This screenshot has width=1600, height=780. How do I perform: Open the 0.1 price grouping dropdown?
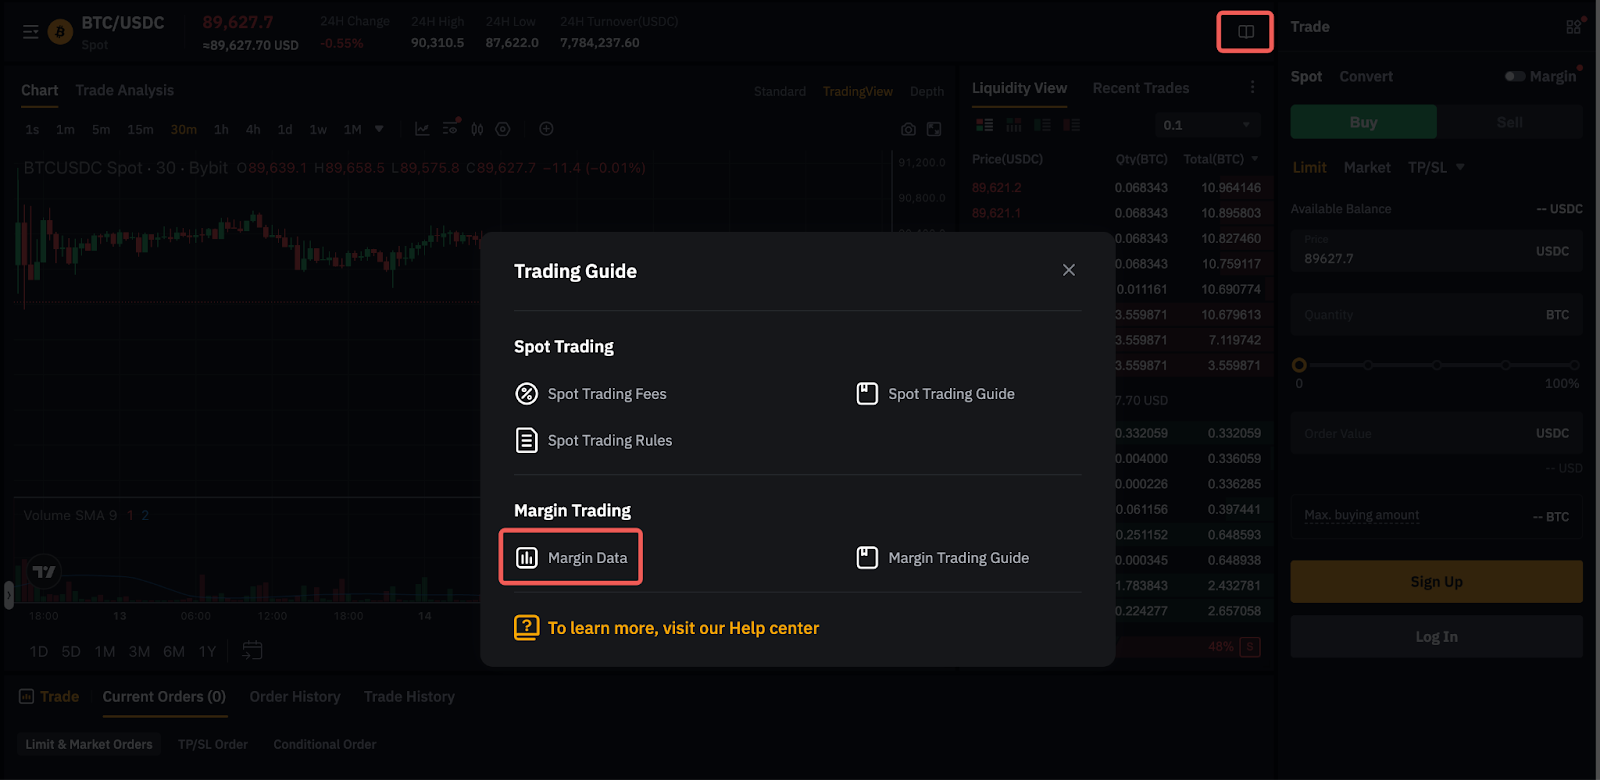coord(1207,125)
